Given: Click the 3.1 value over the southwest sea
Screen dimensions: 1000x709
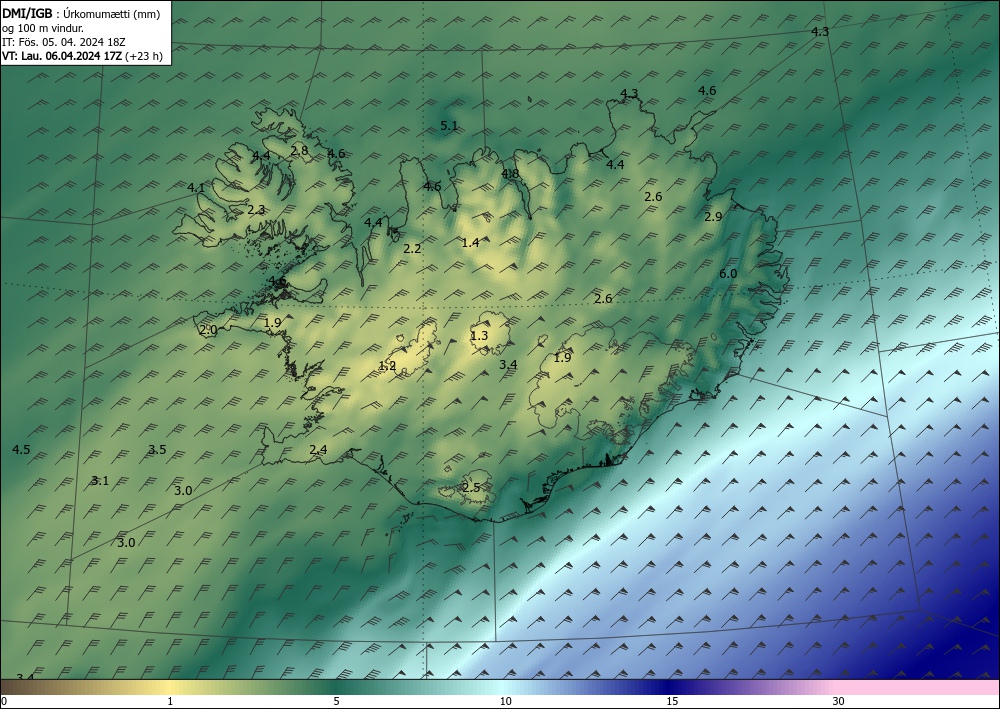Looking at the screenshot, I should coord(99,481).
